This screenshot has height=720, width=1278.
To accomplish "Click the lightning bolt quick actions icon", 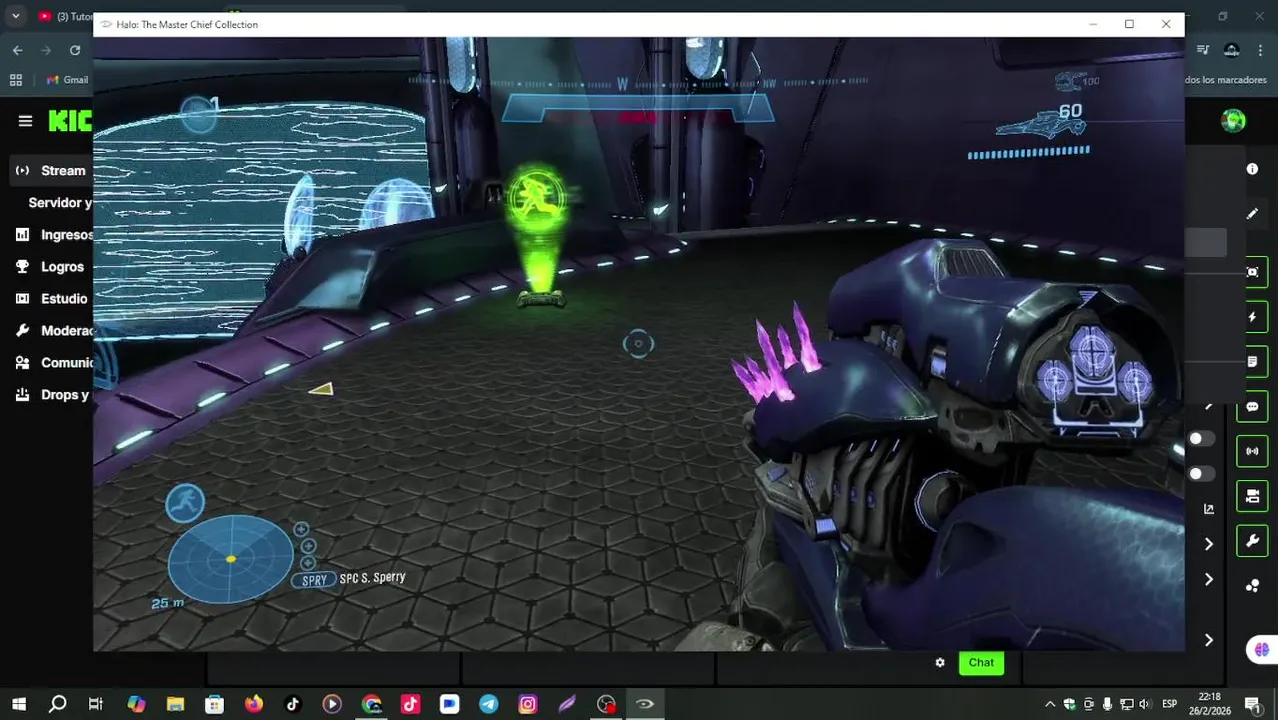I will (1252, 317).
